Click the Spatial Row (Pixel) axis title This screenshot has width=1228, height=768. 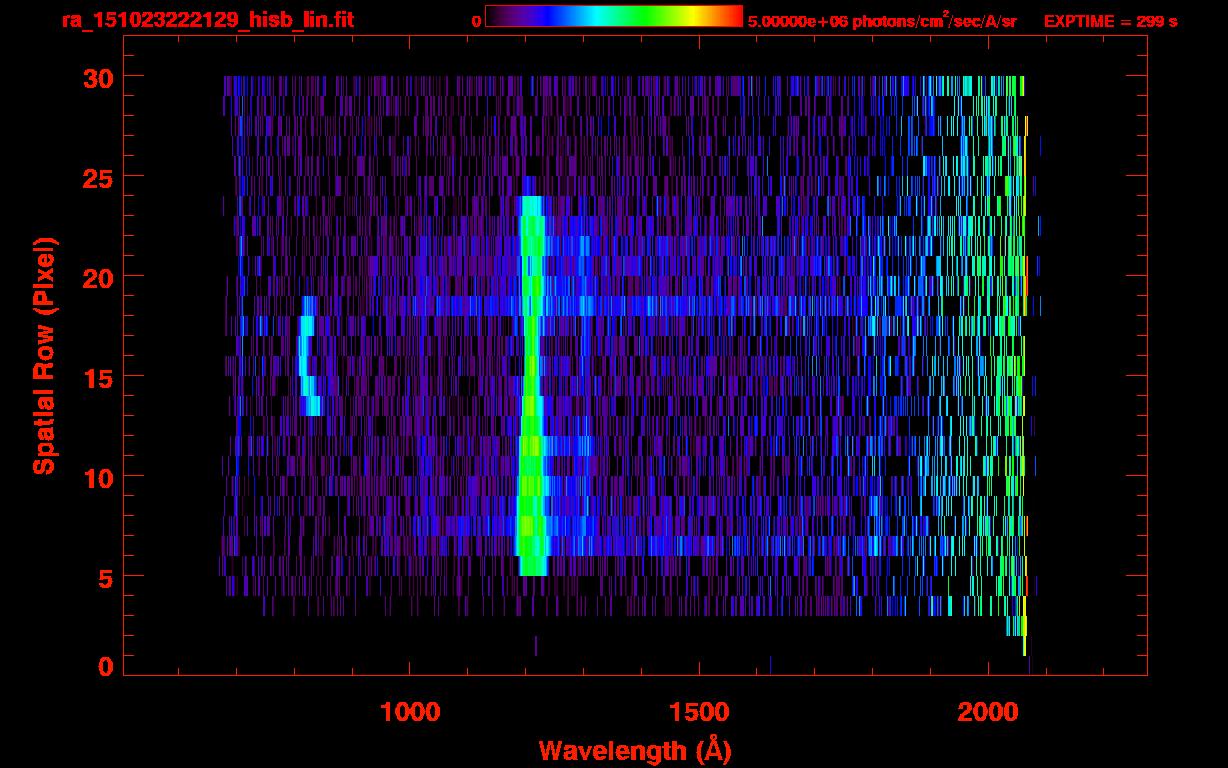click(x=44, y=356)
